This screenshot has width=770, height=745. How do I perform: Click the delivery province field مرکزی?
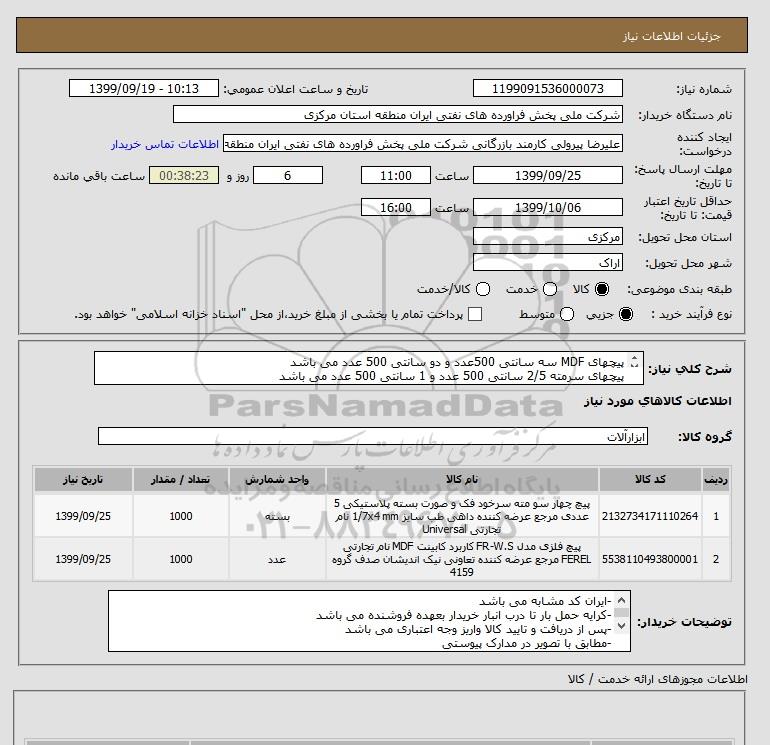pos(548,237)
